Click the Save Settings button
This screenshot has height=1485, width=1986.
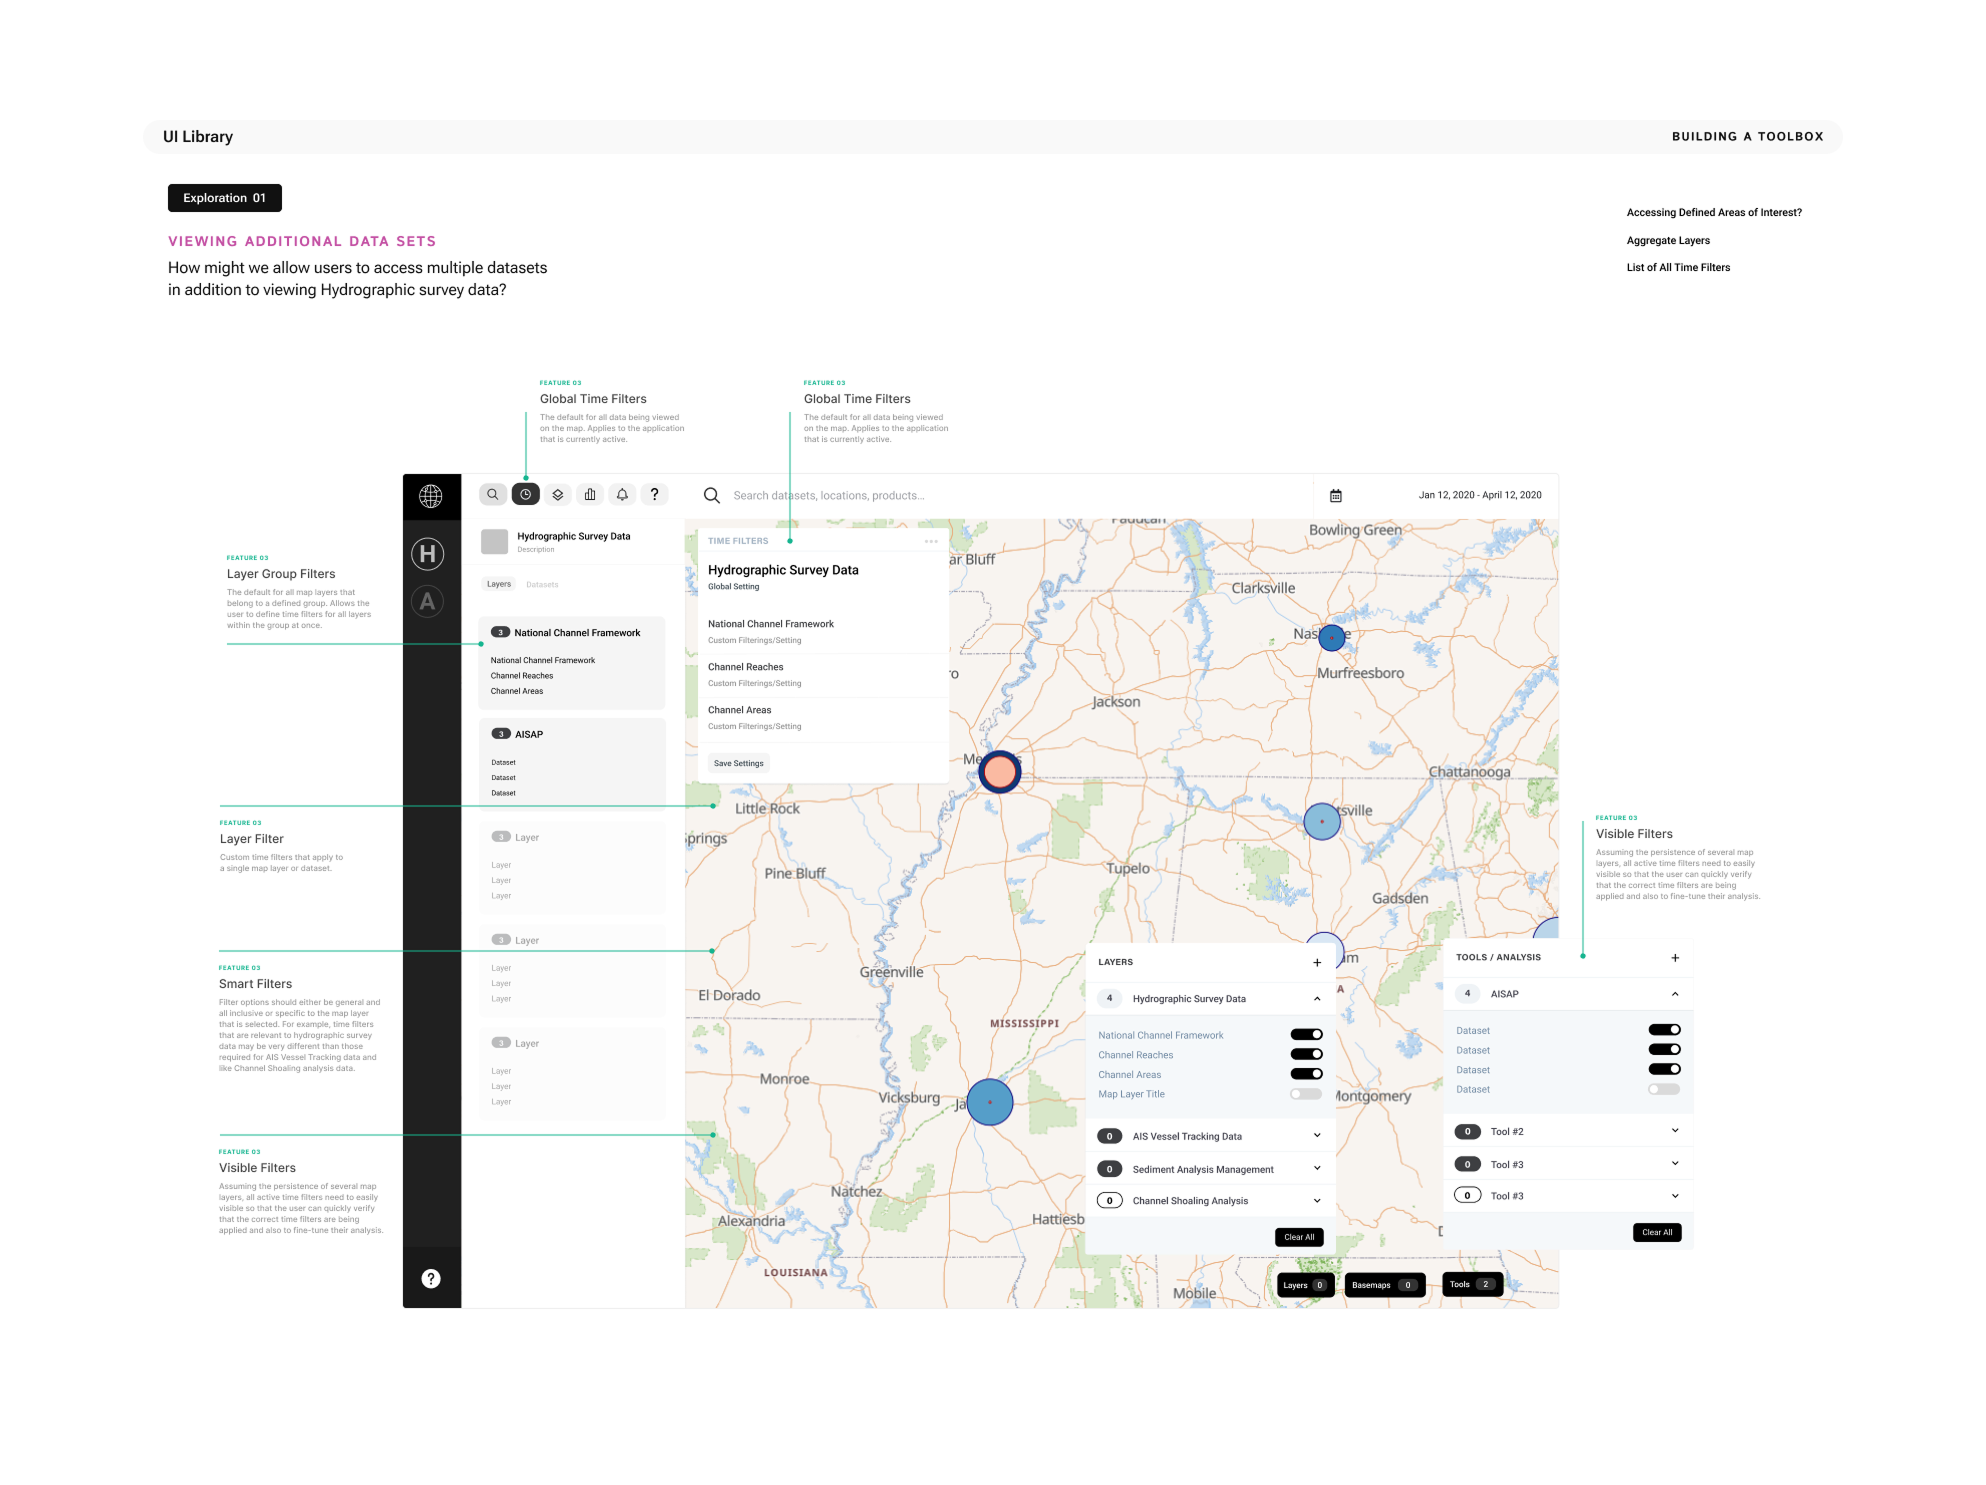pyautogui.click(x=738, y=764)
